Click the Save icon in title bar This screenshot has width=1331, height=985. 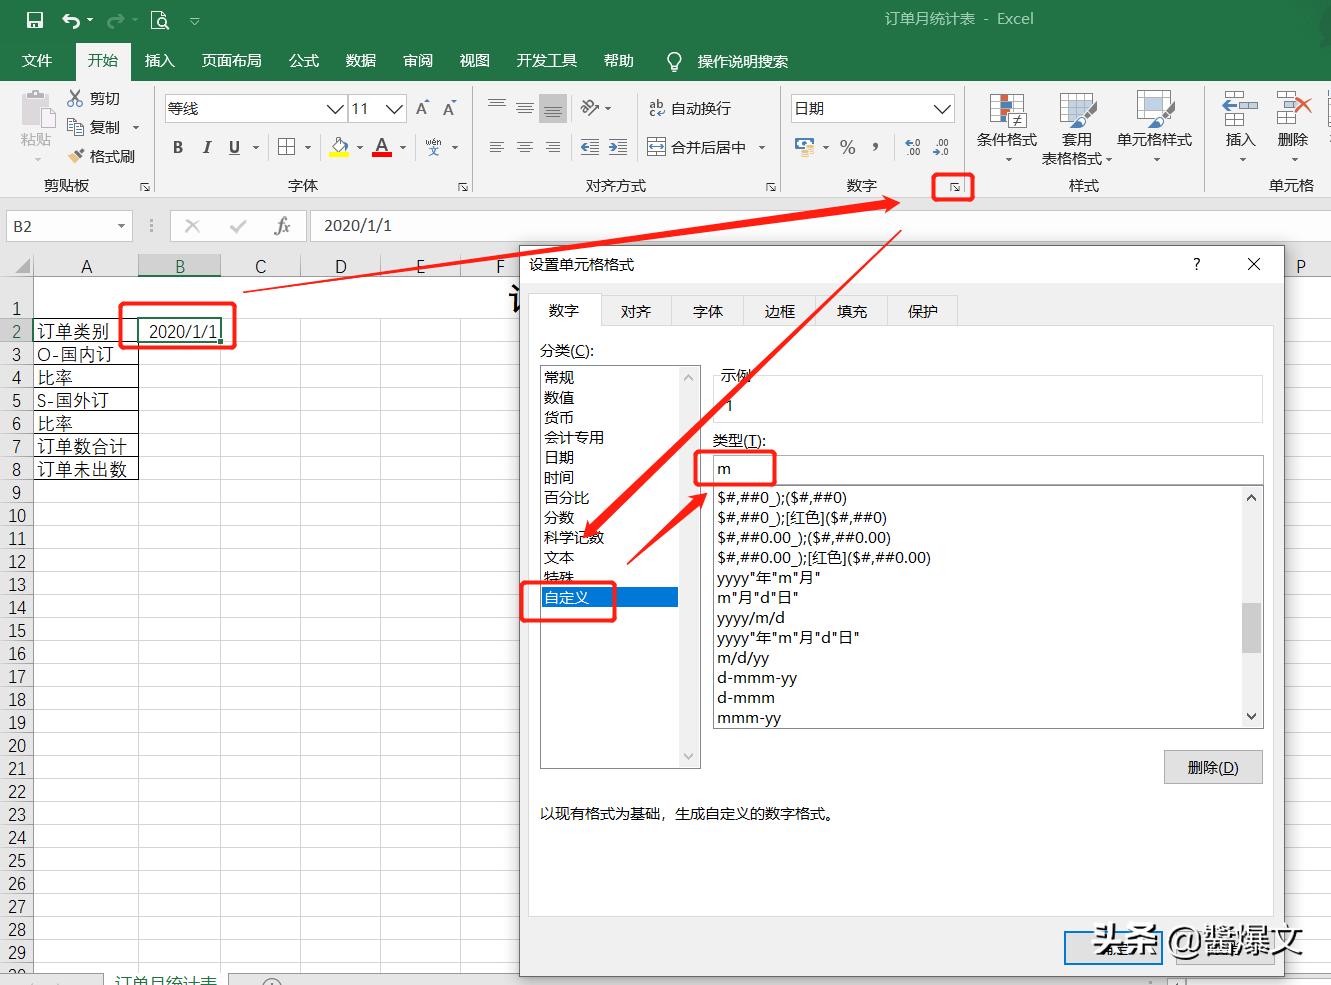34,20
